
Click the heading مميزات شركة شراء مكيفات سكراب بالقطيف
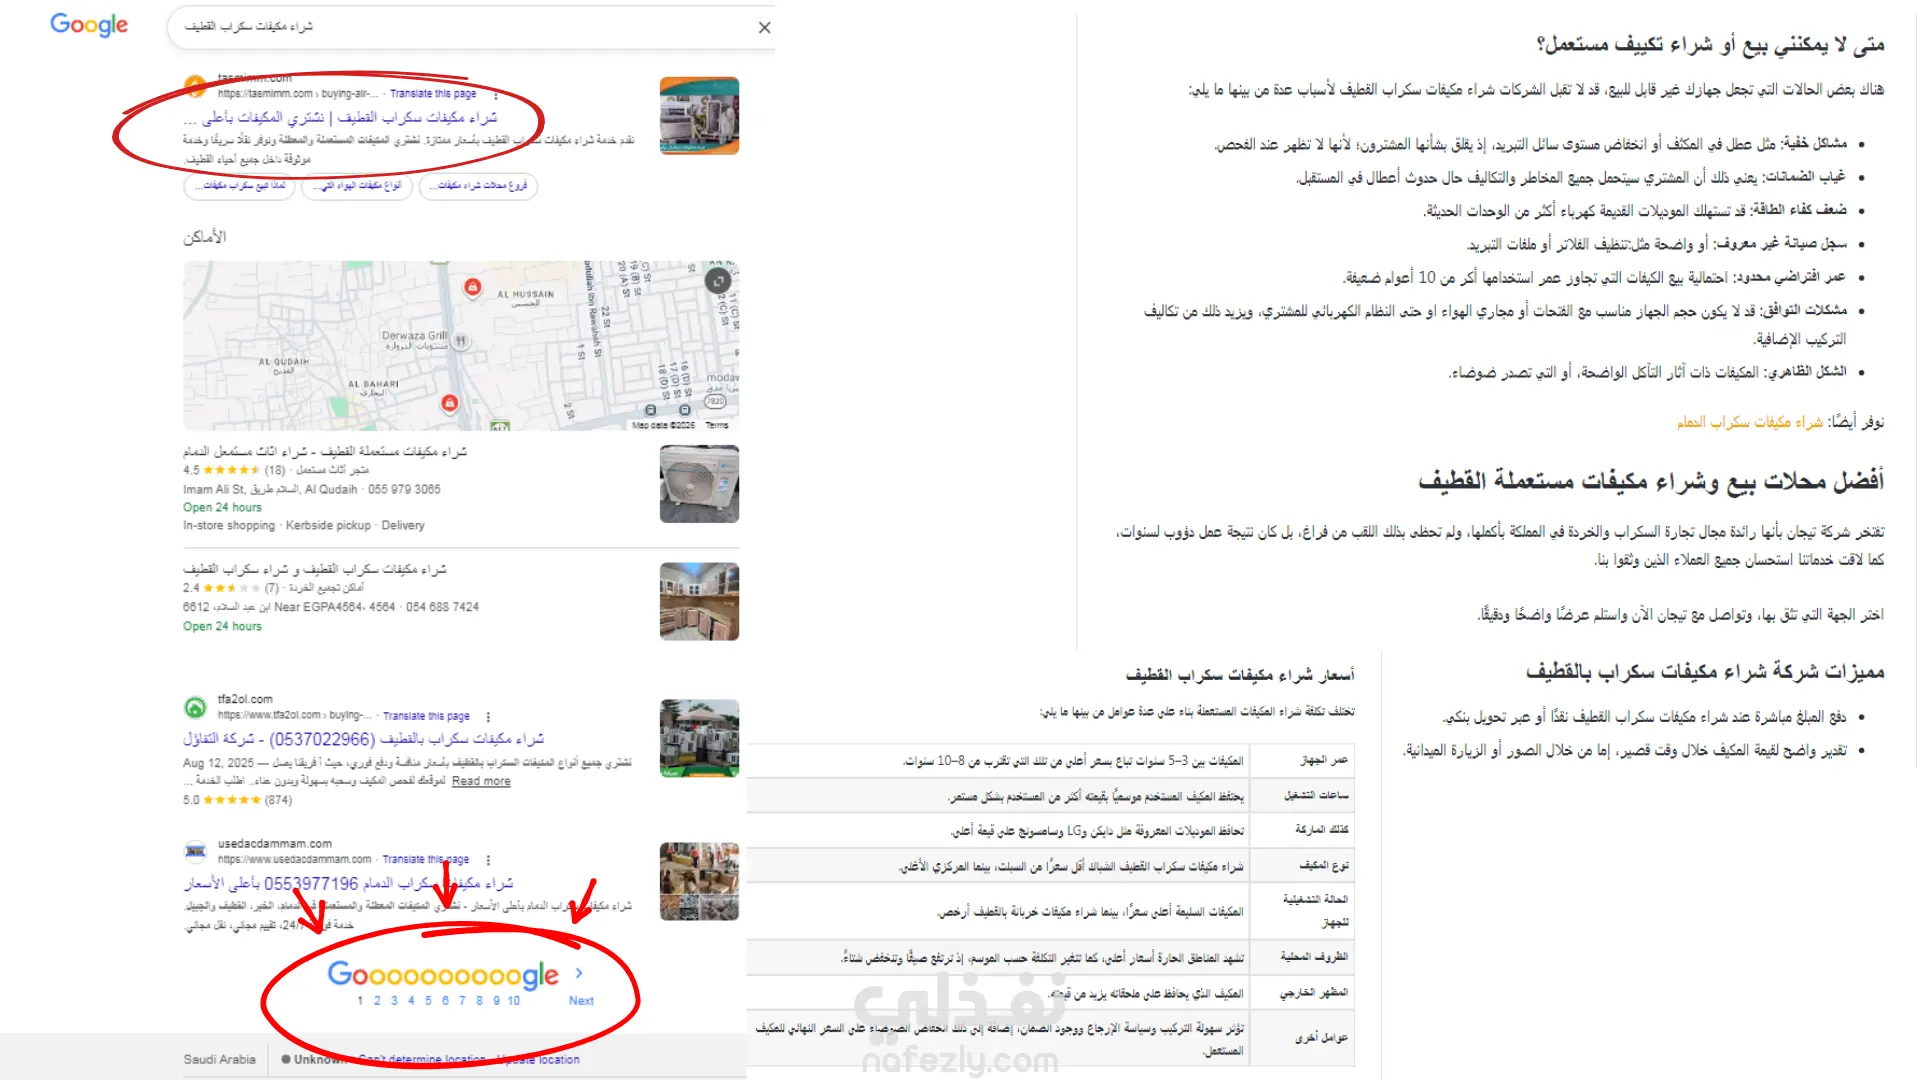click(x=1705, y=672)
